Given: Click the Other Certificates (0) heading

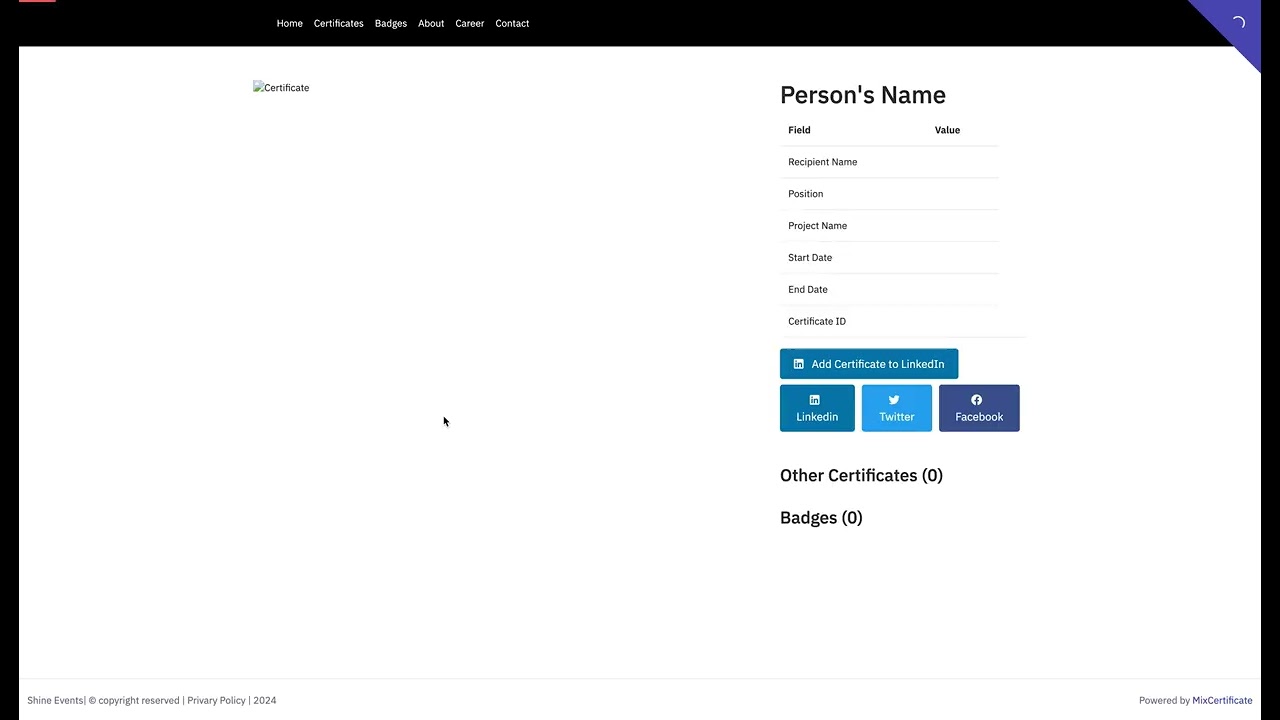Looking at the screenshot, I should pyautogui.click(x=861, y=475).
